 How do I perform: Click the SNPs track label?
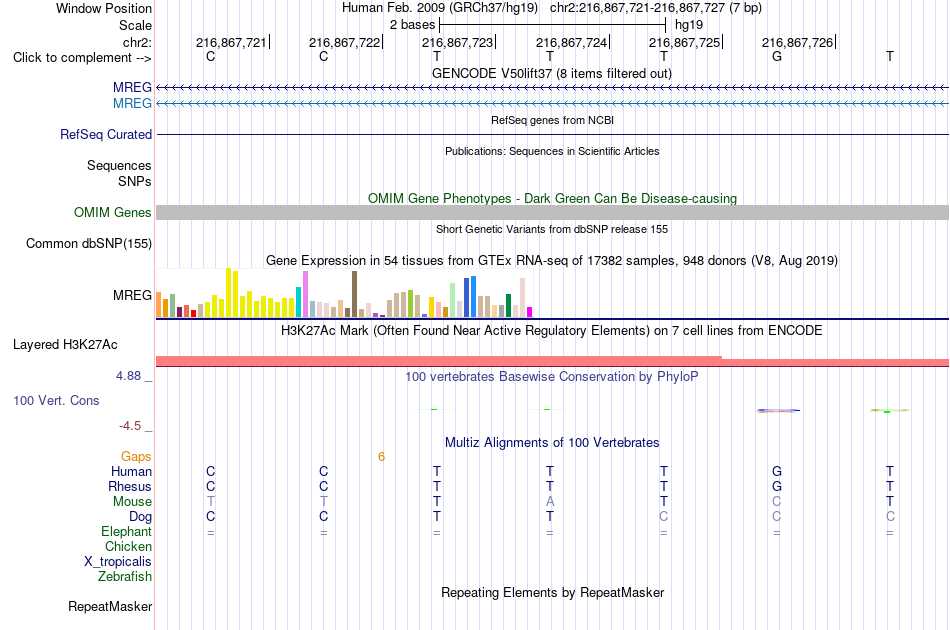[x=135, y=181]
